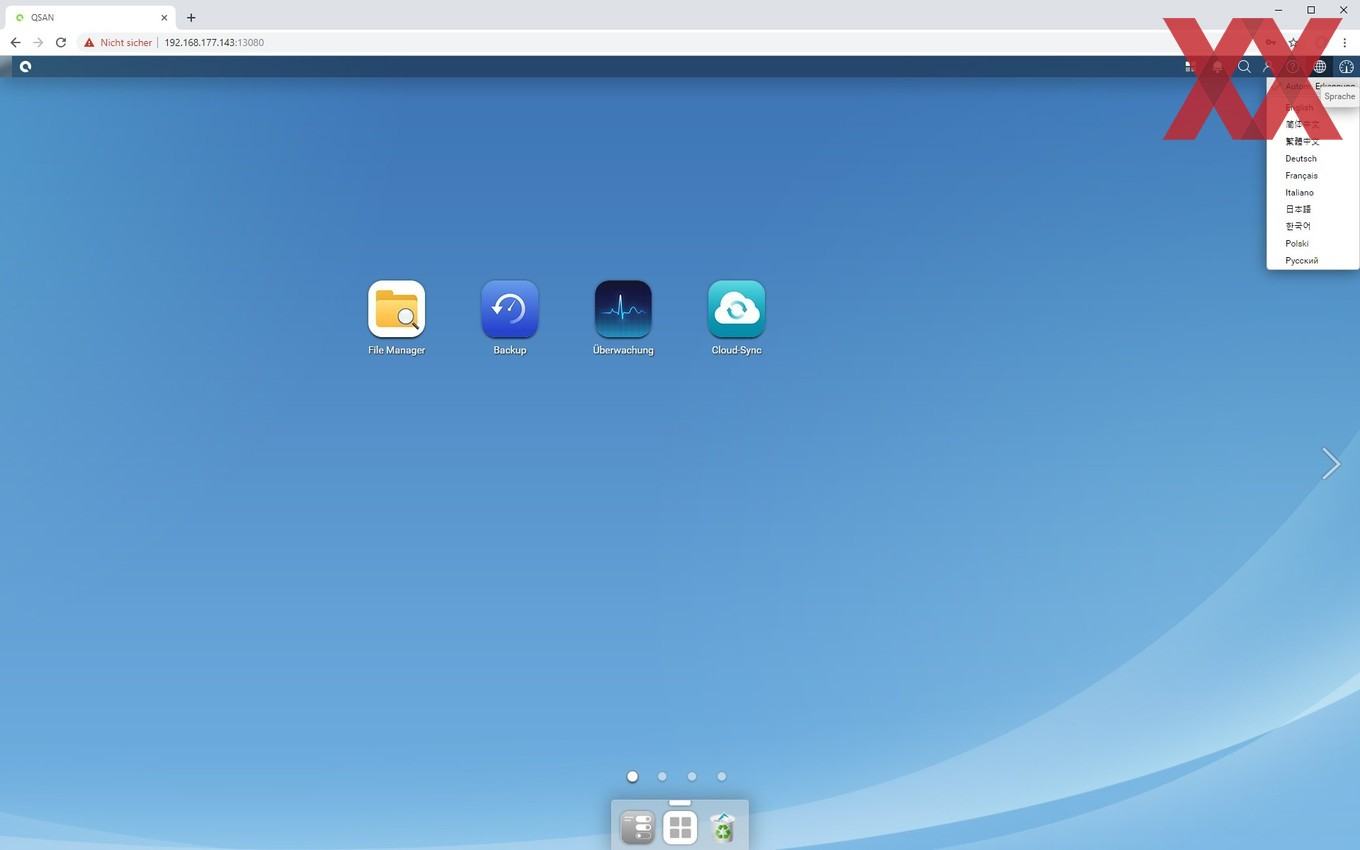Open the dashboard gauge icon
Viewport: 1360px width, 850px height.
pos(1346,67)
